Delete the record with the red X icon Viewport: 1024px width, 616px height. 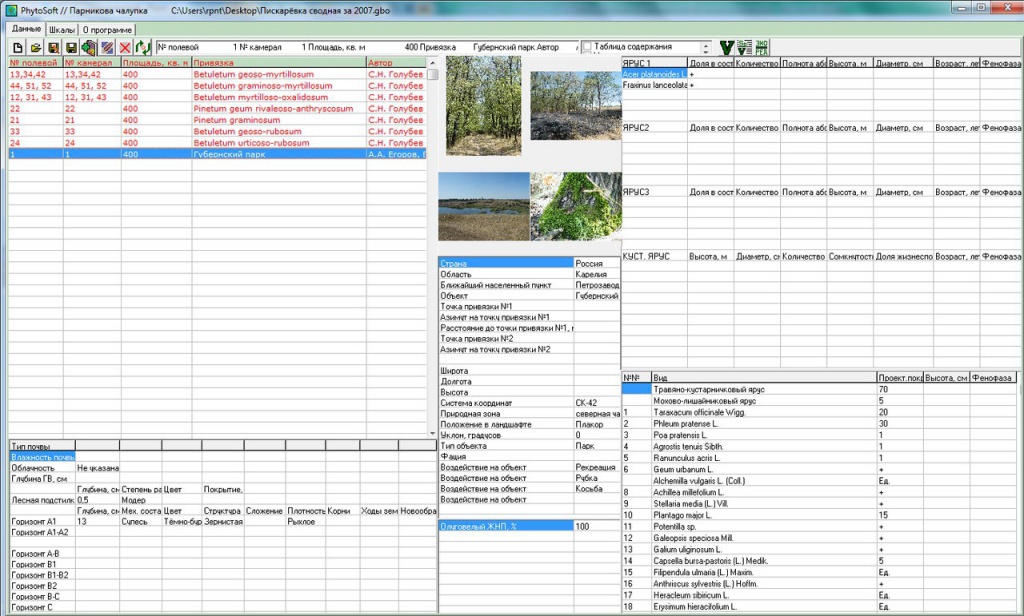pos(125,48)
